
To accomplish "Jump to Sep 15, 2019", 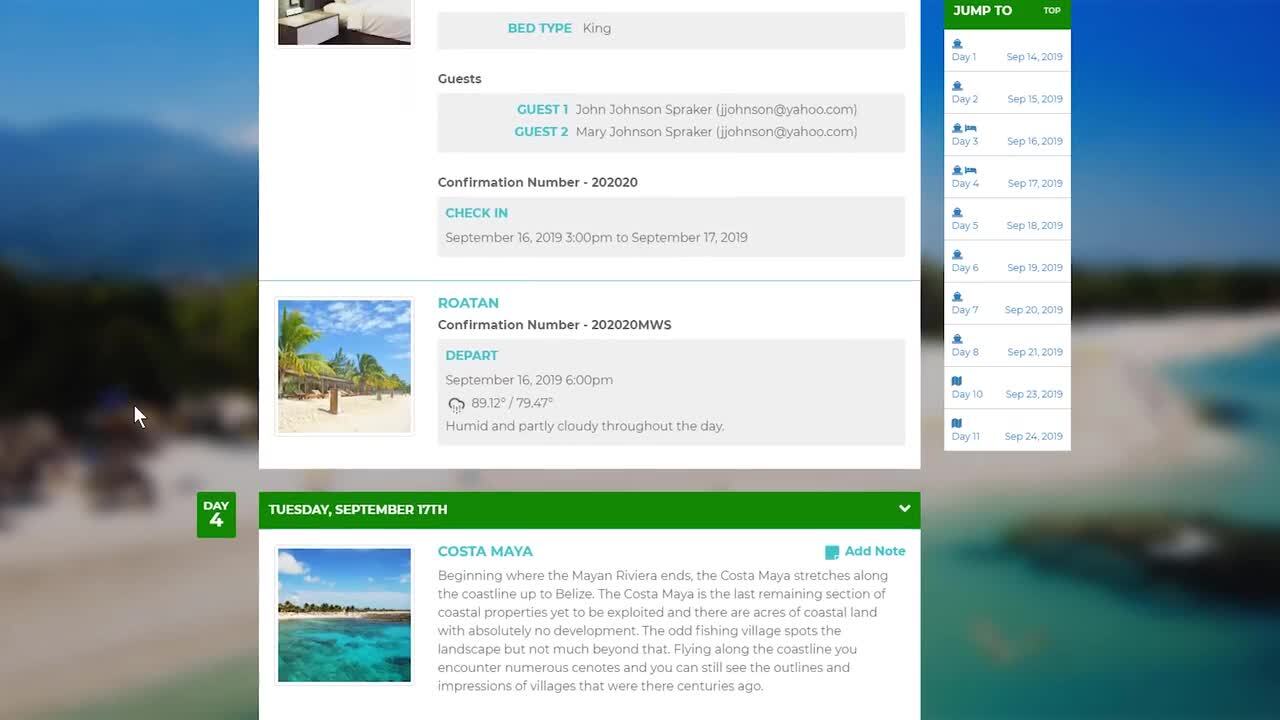I will 1035,99.
